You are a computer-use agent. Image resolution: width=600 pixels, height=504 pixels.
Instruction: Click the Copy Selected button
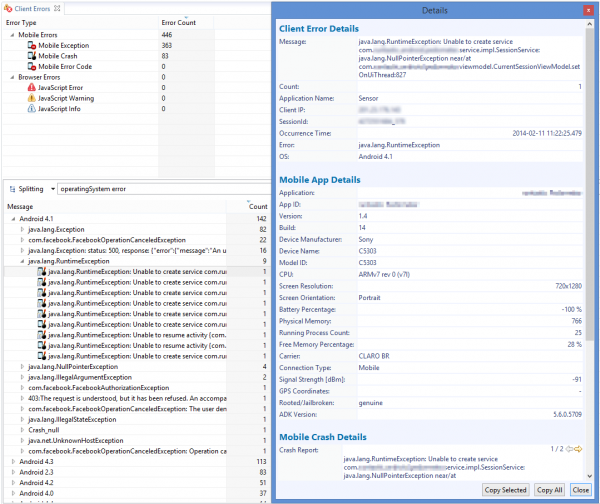click(x=505, y=490)
